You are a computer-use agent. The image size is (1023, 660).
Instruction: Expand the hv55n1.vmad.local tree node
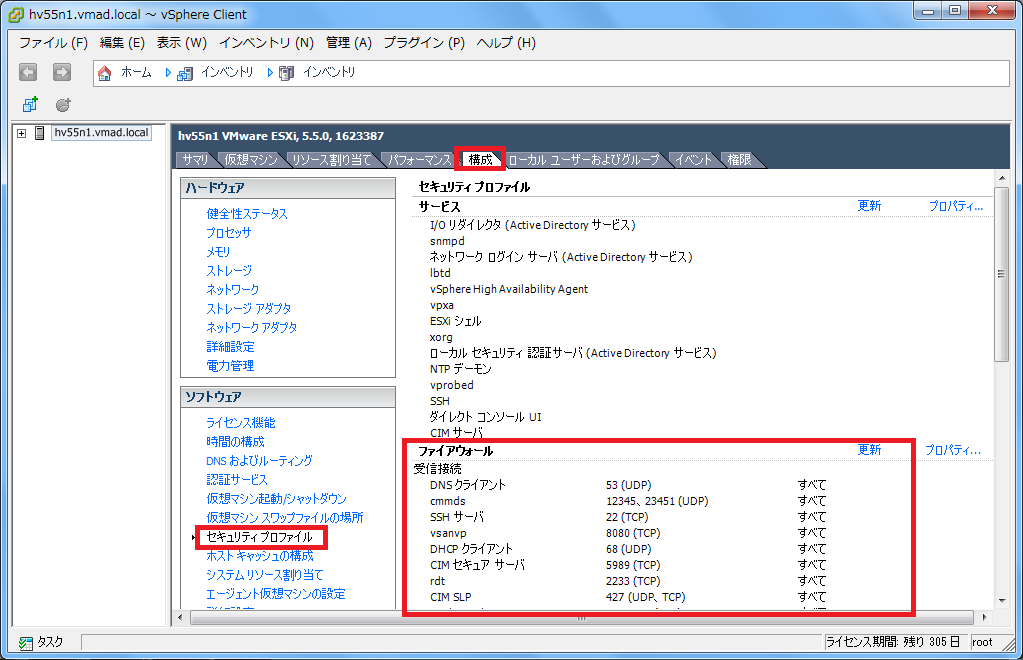[22, 133]
